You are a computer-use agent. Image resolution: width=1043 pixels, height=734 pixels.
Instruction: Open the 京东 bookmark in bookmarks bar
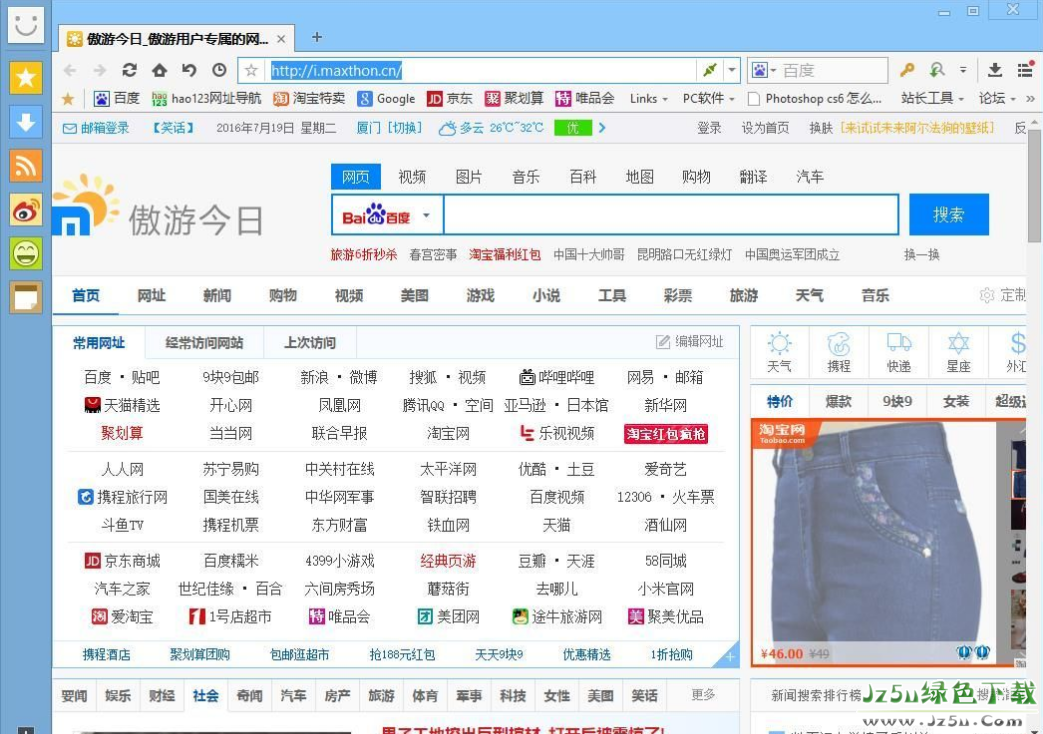coord(450,99)
